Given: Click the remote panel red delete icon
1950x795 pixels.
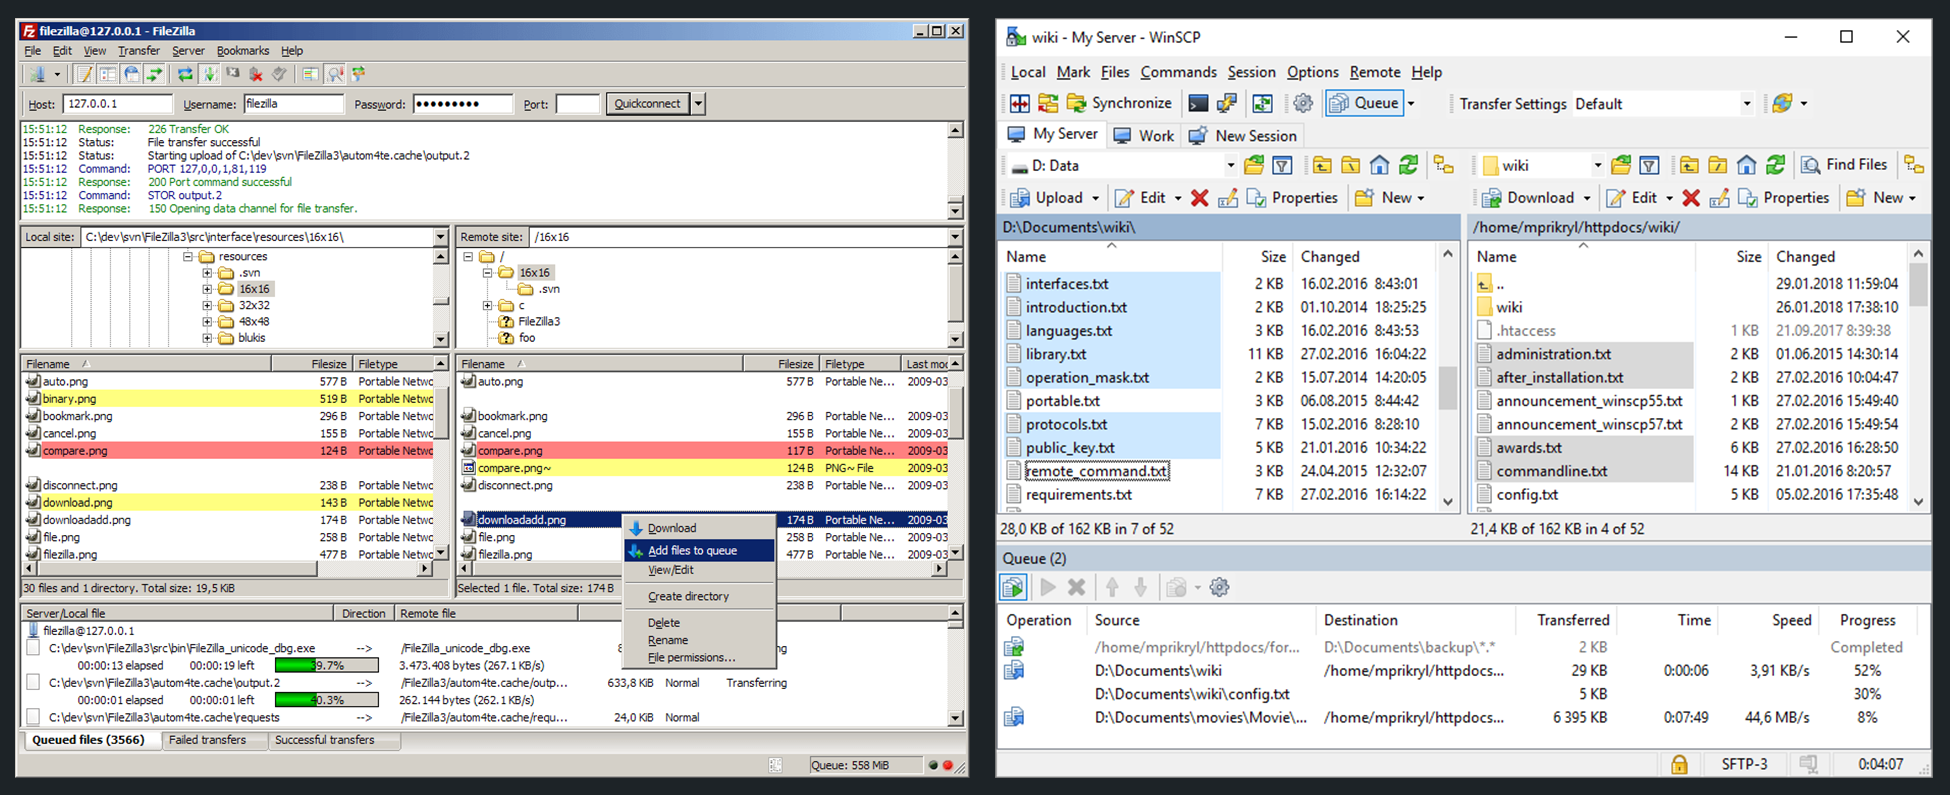Looking at the screenshot, I should (x=1691, y=198).
